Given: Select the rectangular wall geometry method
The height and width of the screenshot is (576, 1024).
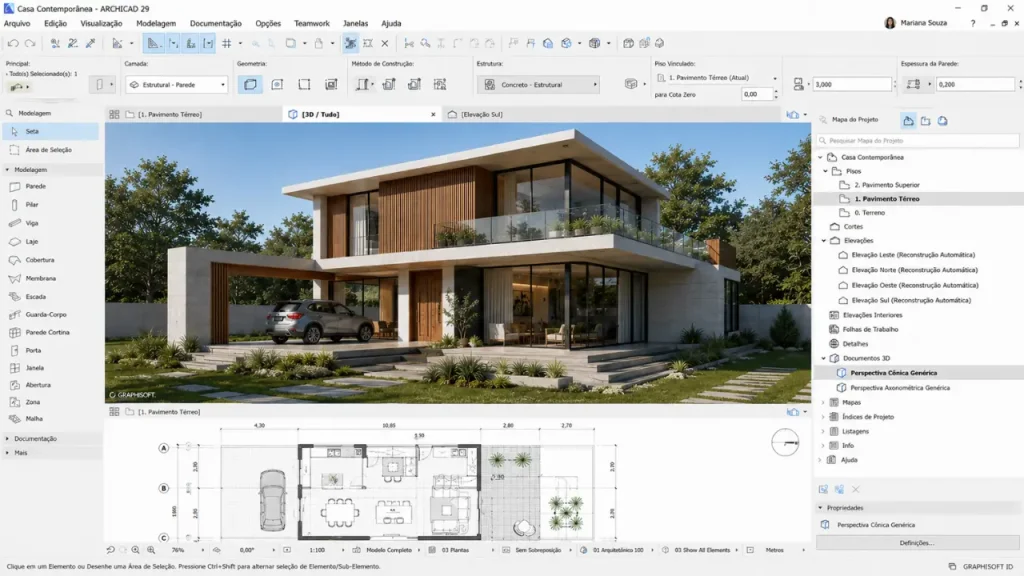Looking at the screenshot, I should click(304, 84).
